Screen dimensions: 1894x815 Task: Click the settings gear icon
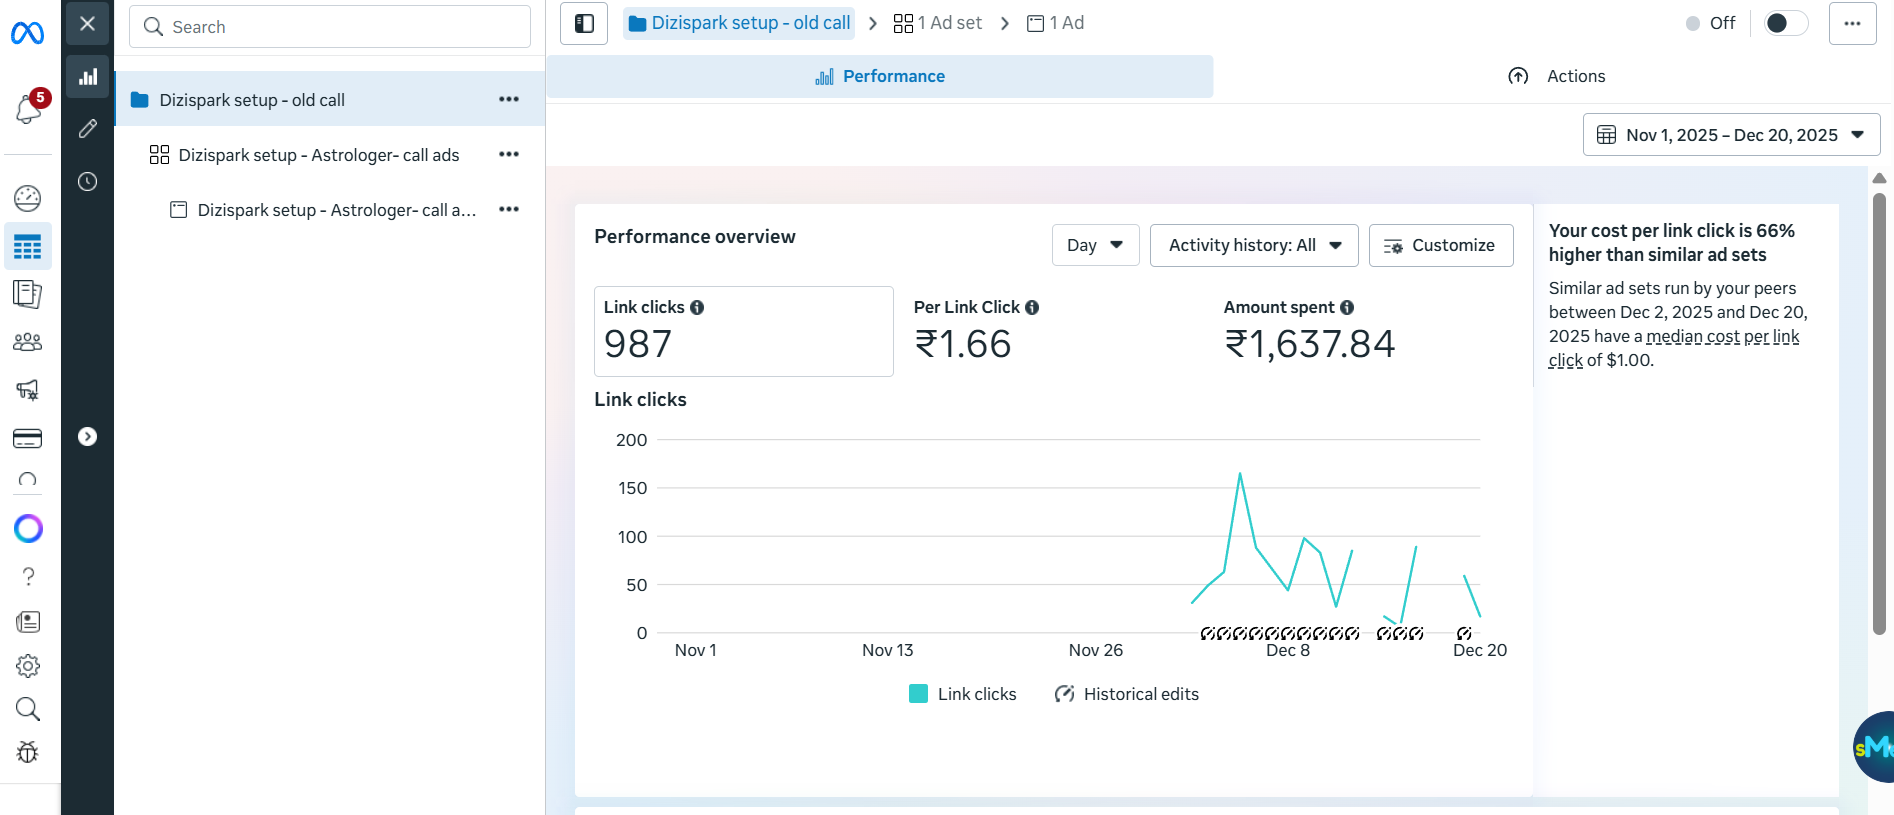tap(27, 666)
